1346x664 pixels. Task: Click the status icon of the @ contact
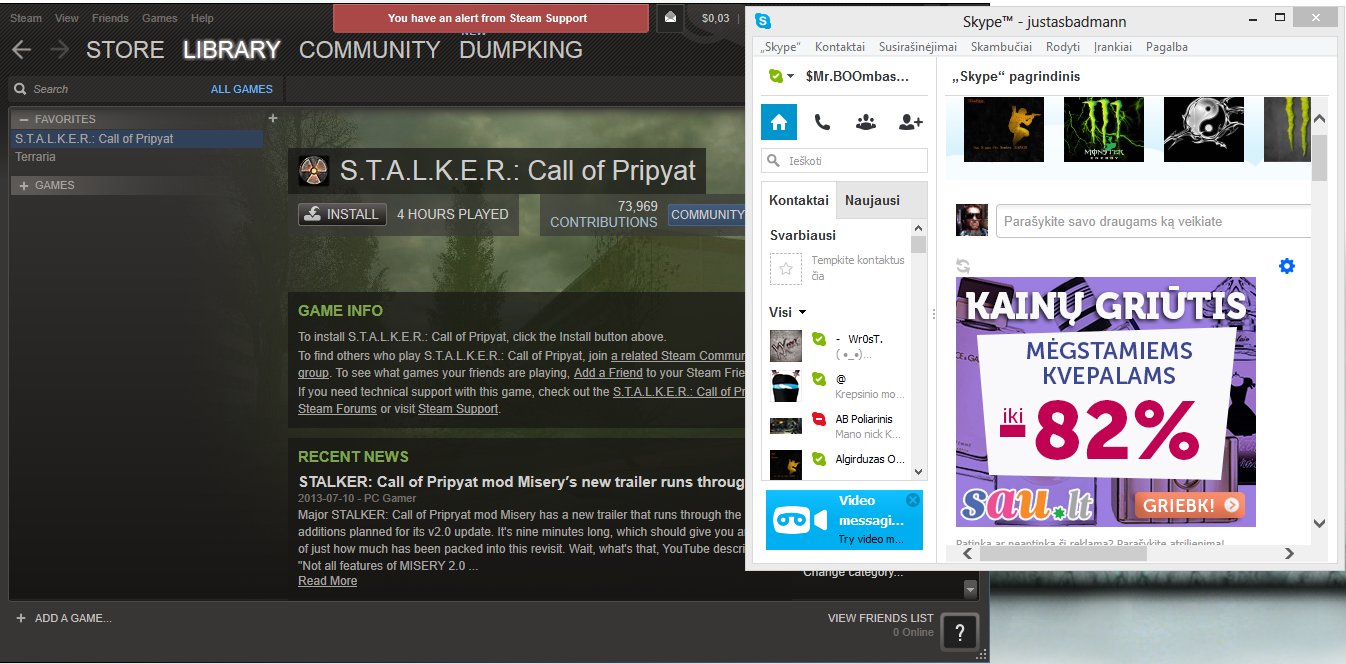818,379
